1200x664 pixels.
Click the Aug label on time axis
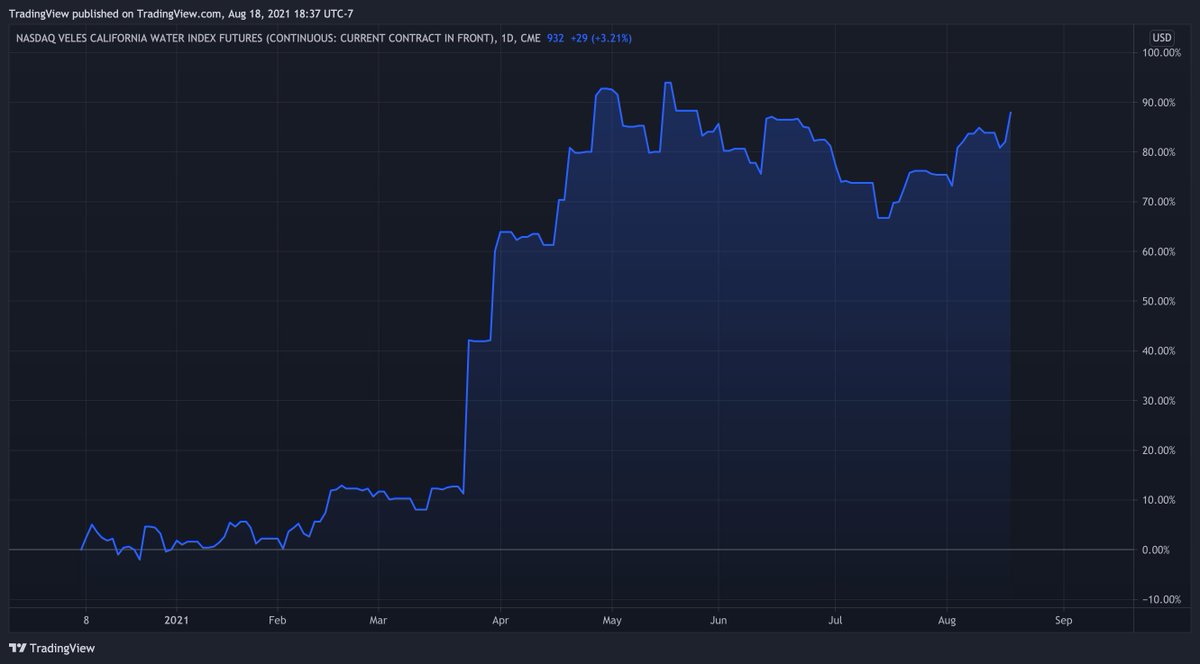tap(946, 620)
